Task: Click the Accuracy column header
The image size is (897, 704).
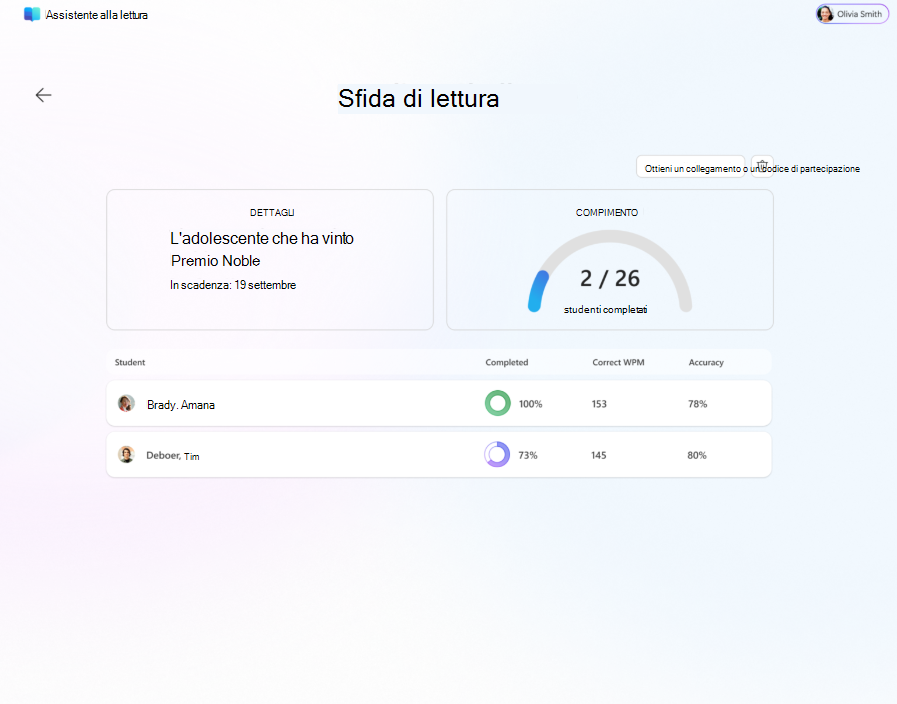Action: point(706,362)
